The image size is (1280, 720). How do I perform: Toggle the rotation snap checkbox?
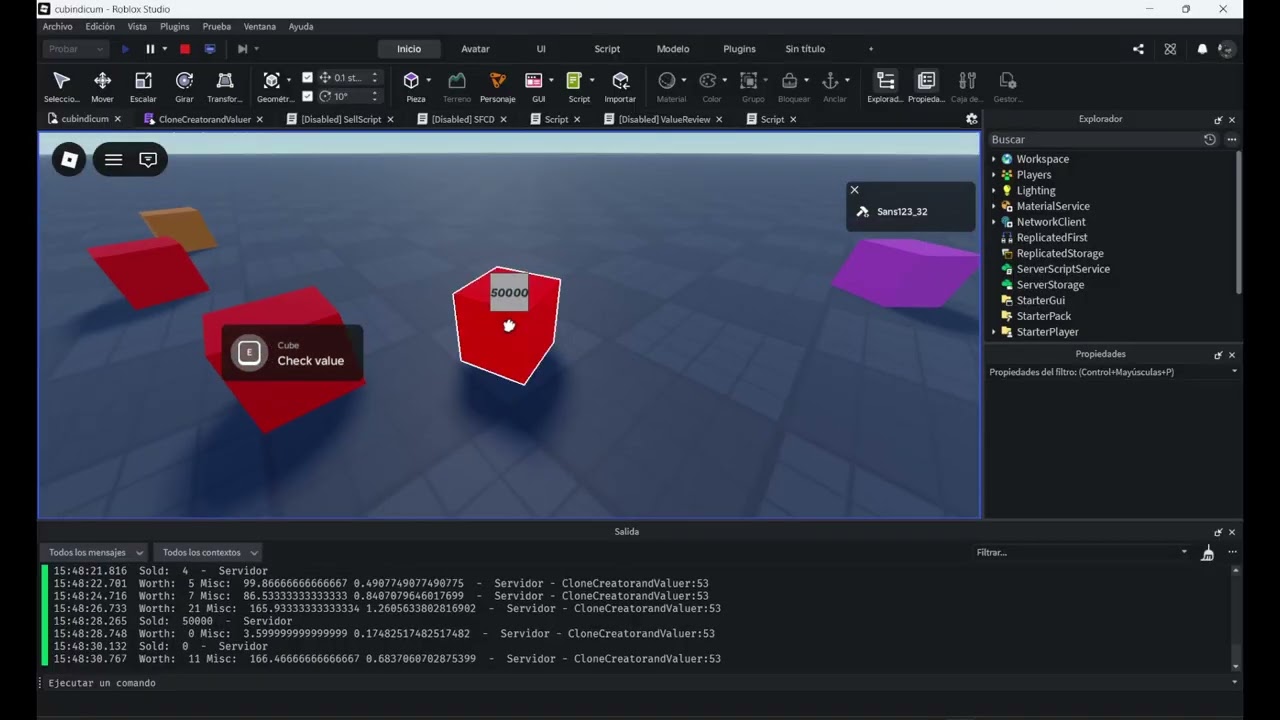coord(307,96)
